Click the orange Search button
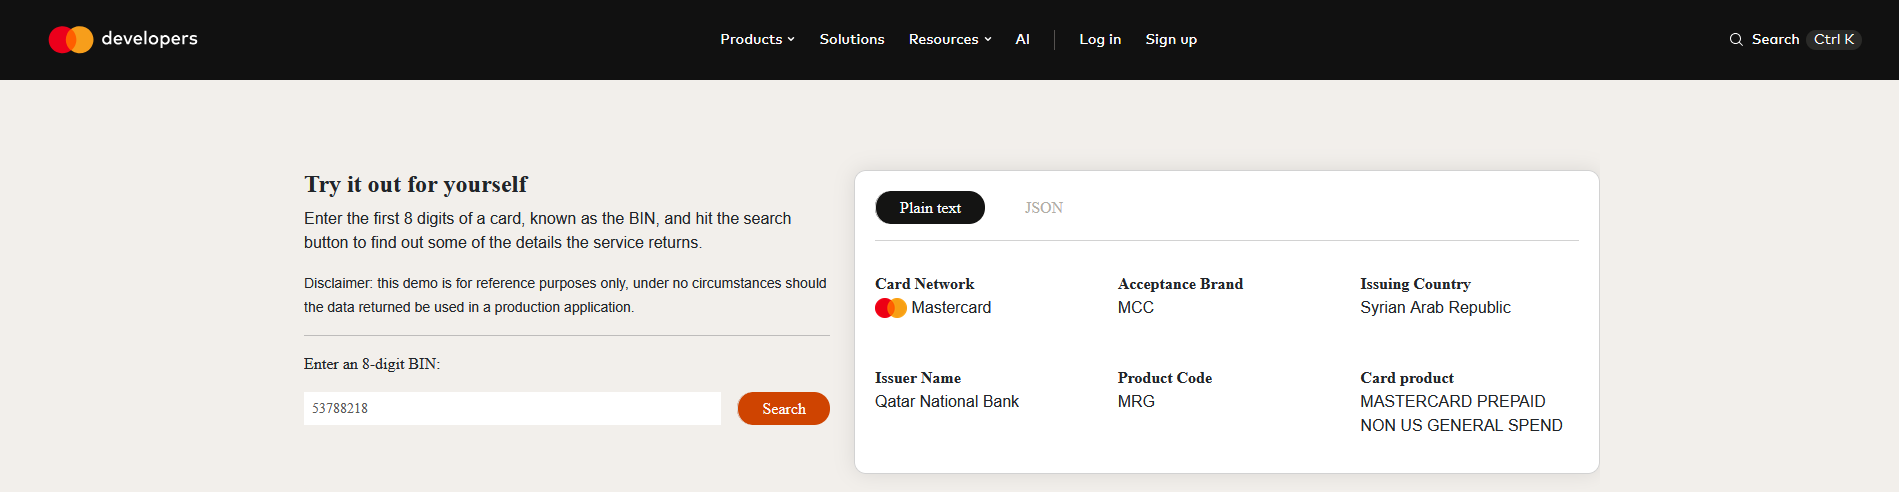Image resolution: width=1899 pixels, height=492 pixels. pyautogui.click(x=784, y=408)
